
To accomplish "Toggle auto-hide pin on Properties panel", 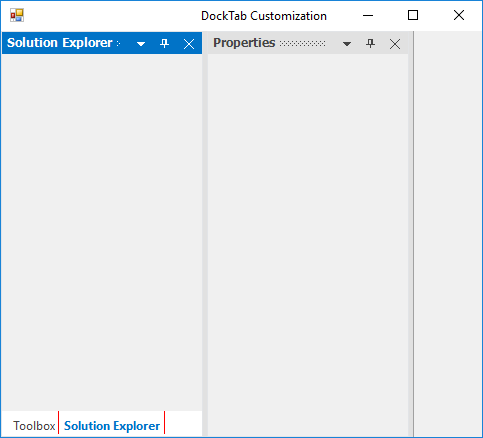I will (x=370, y=43).
